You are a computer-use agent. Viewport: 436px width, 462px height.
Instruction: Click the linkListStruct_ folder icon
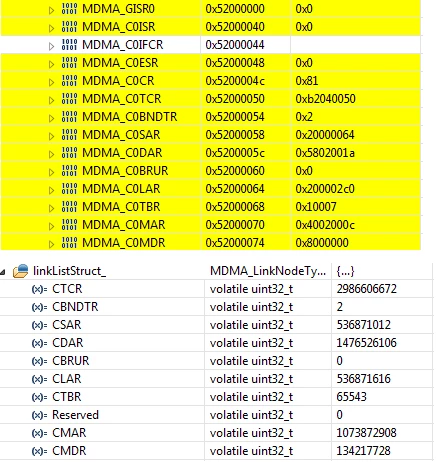[x=21, y=271]
